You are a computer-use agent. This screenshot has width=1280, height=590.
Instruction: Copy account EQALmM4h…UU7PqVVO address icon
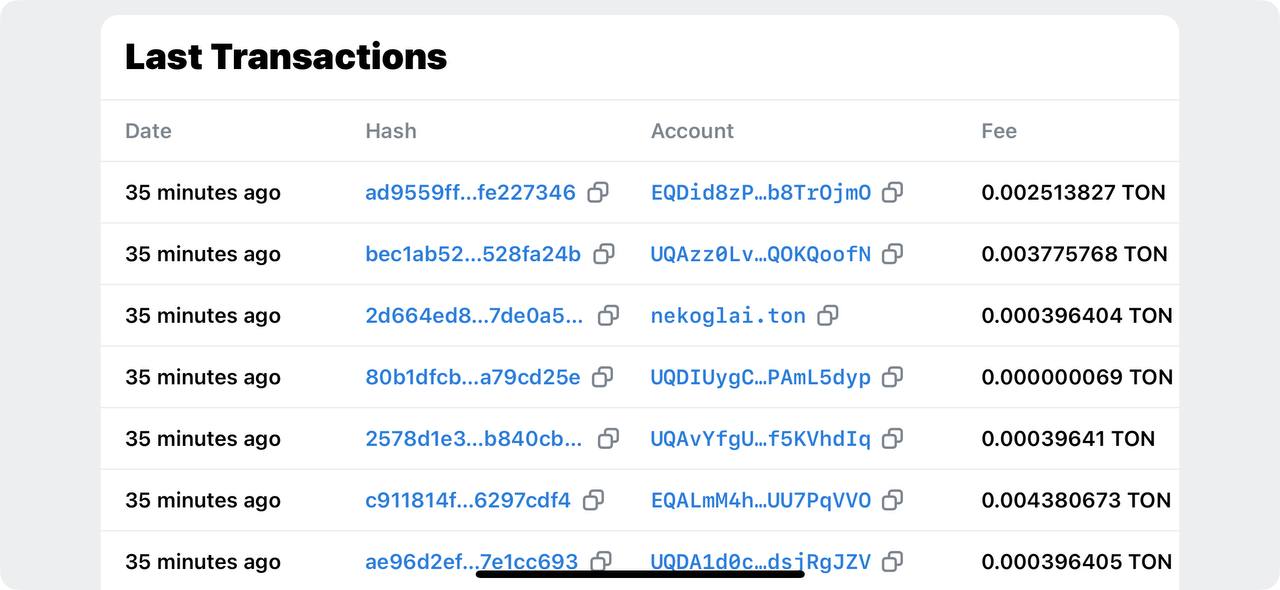pyautogui.click(x=893, y=500)
